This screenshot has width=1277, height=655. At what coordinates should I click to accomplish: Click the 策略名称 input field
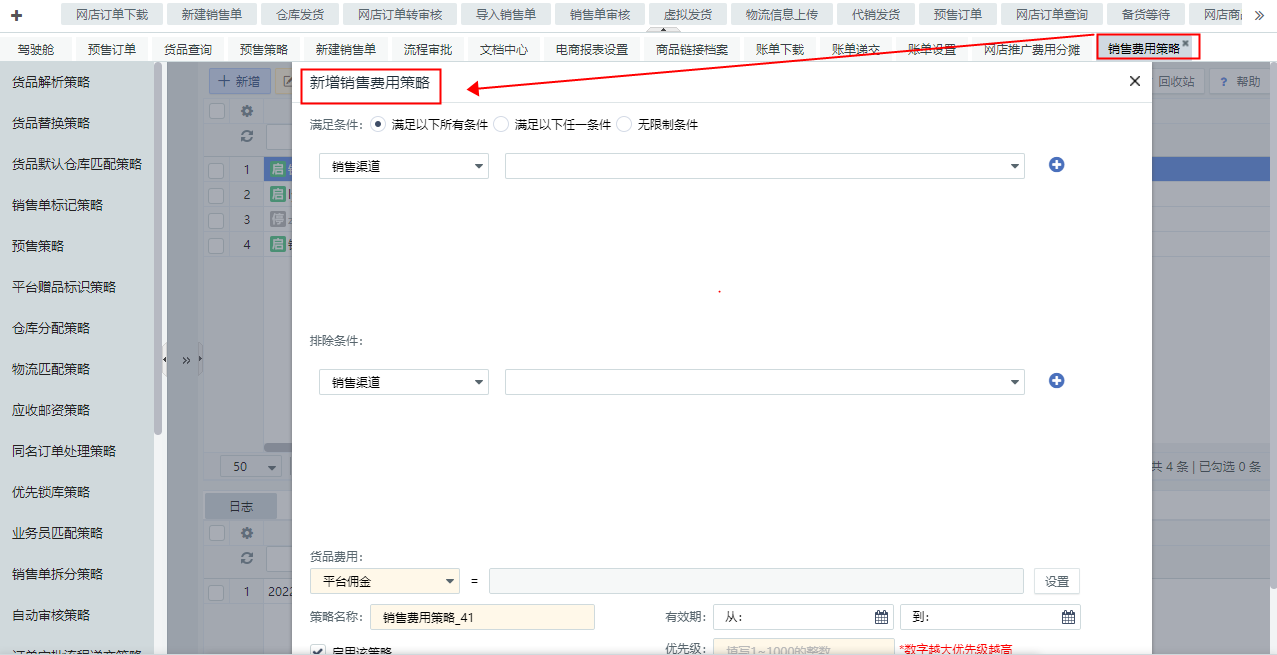tap(482, 617)
